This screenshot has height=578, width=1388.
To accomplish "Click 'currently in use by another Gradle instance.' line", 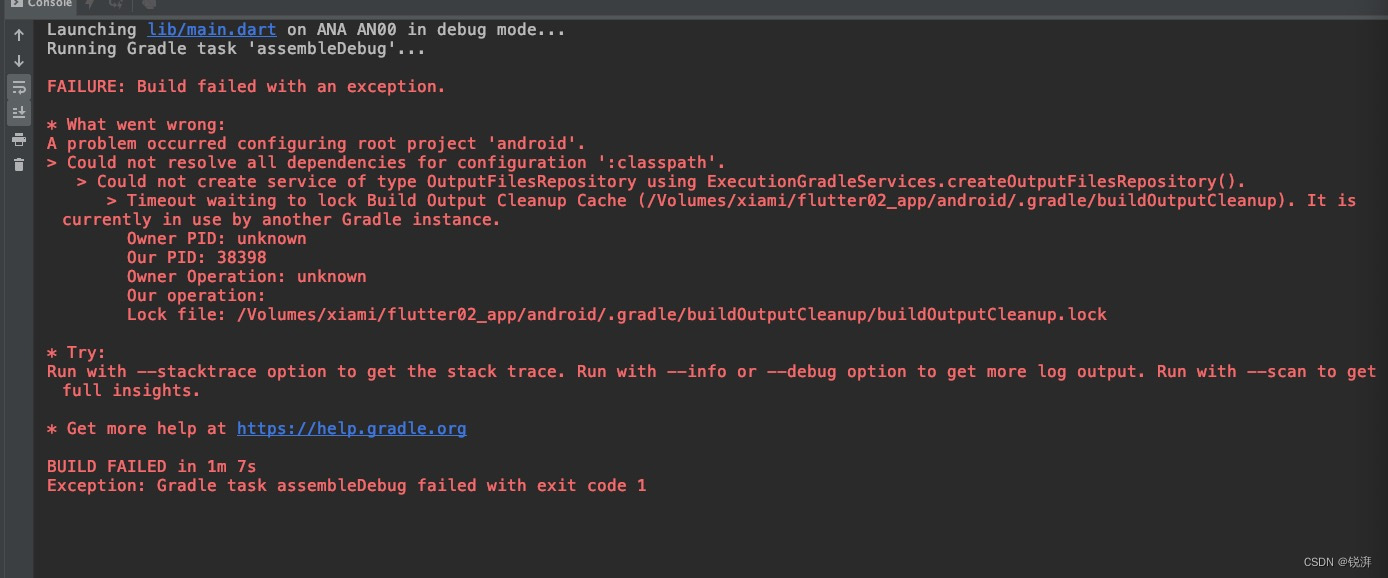I will [281, 220].
